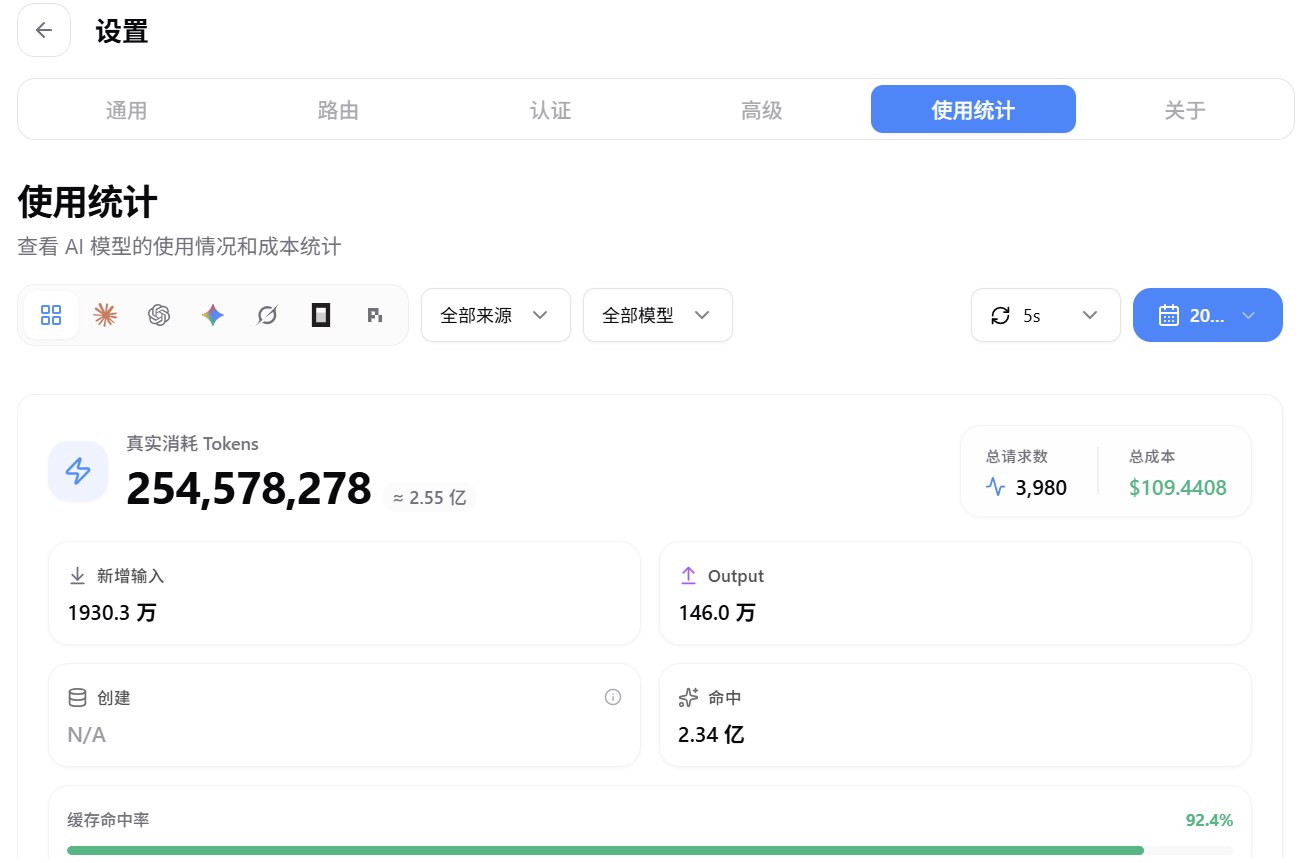Switch to the 认证 tab
Viewport: 1316px width, 863px height.
[x=550, y=110]
